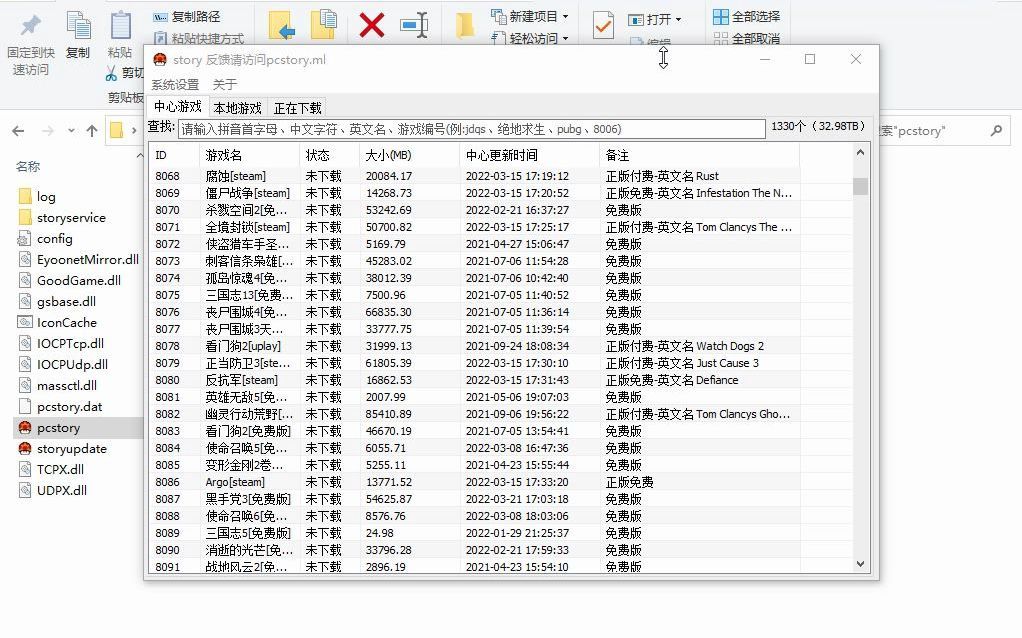Select the pcstory.dat file

pos(61,407)
